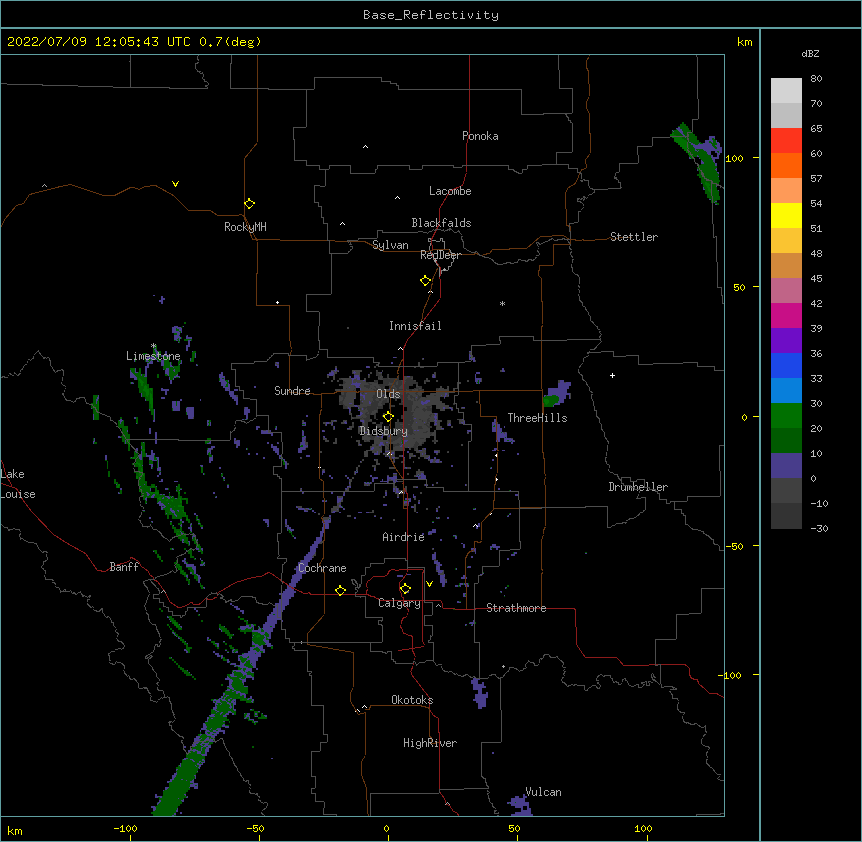Pick the light gray 70-80 dBZ swatch
This screenshot has height=842, width=862.
(786, 91)
